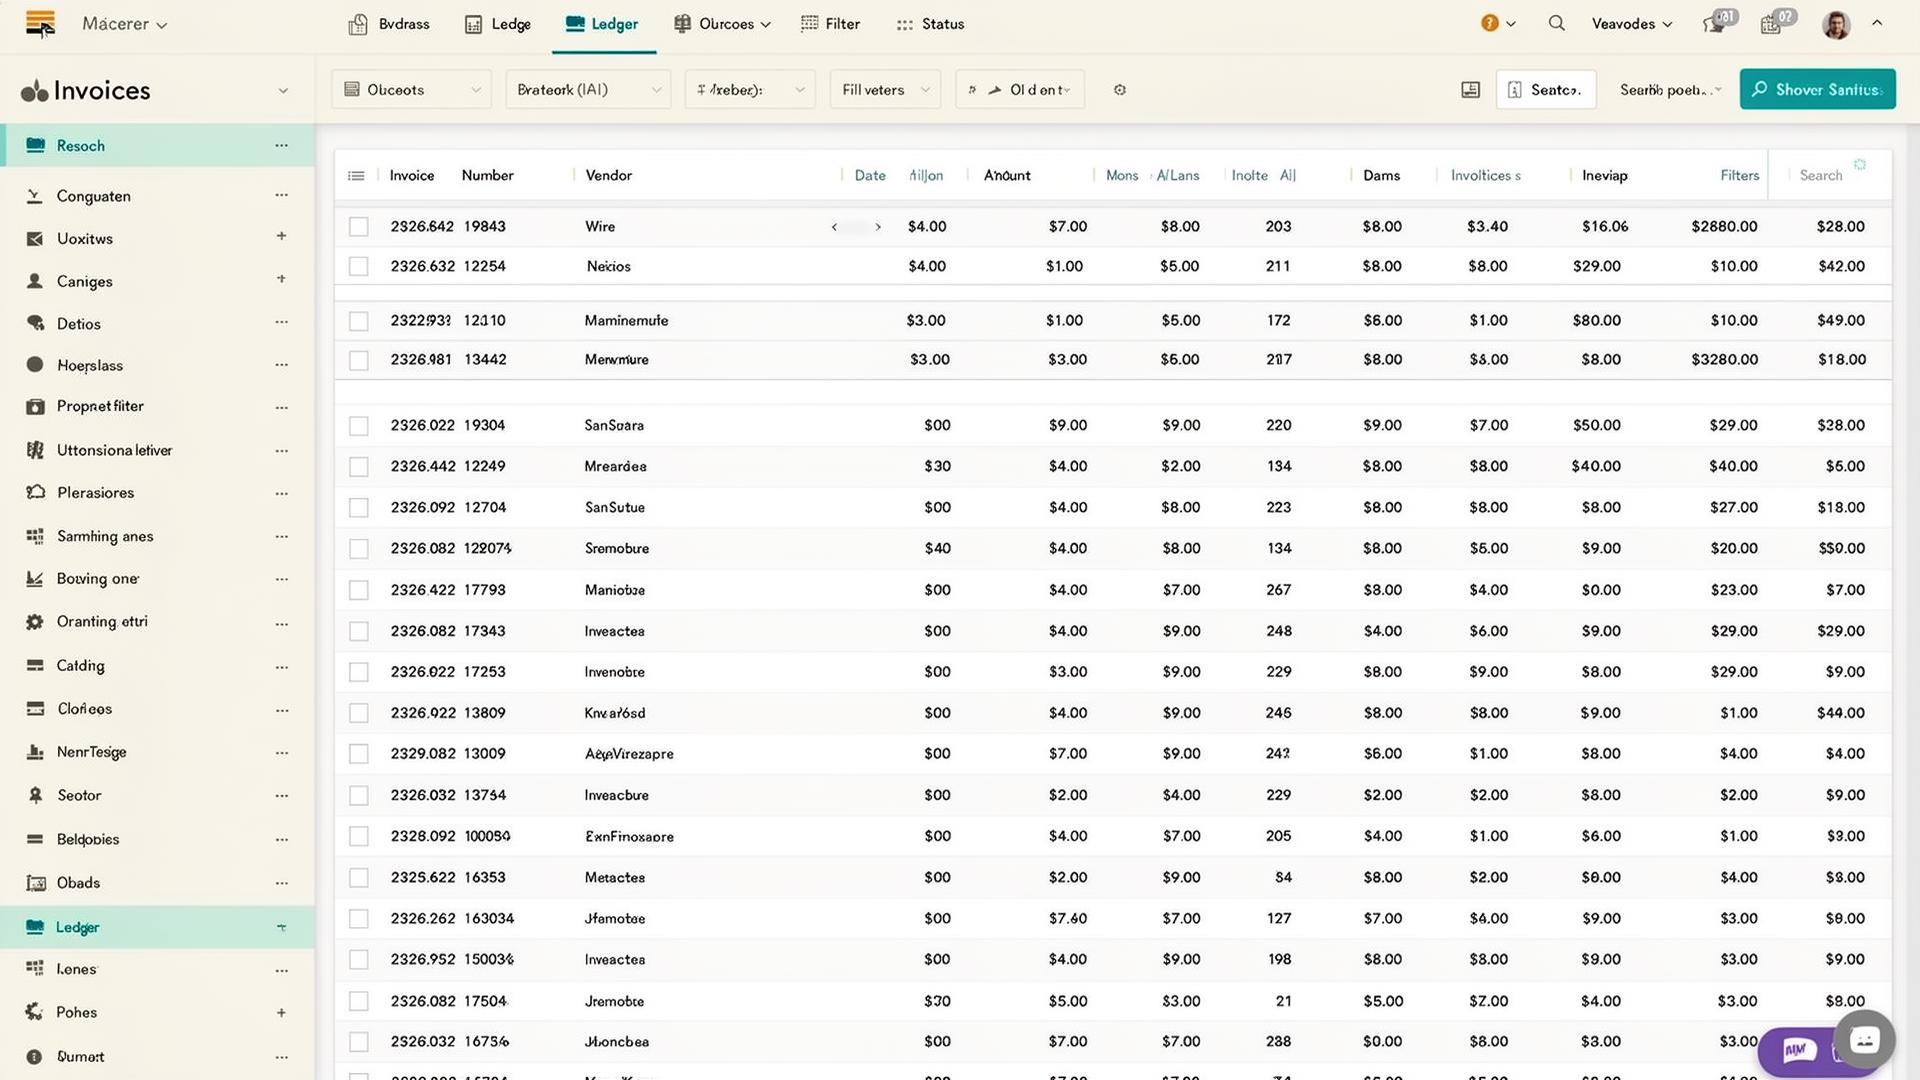1920x1080 pixels.
Task: Click the Bowing one chart icon
Action: (35, 579)
